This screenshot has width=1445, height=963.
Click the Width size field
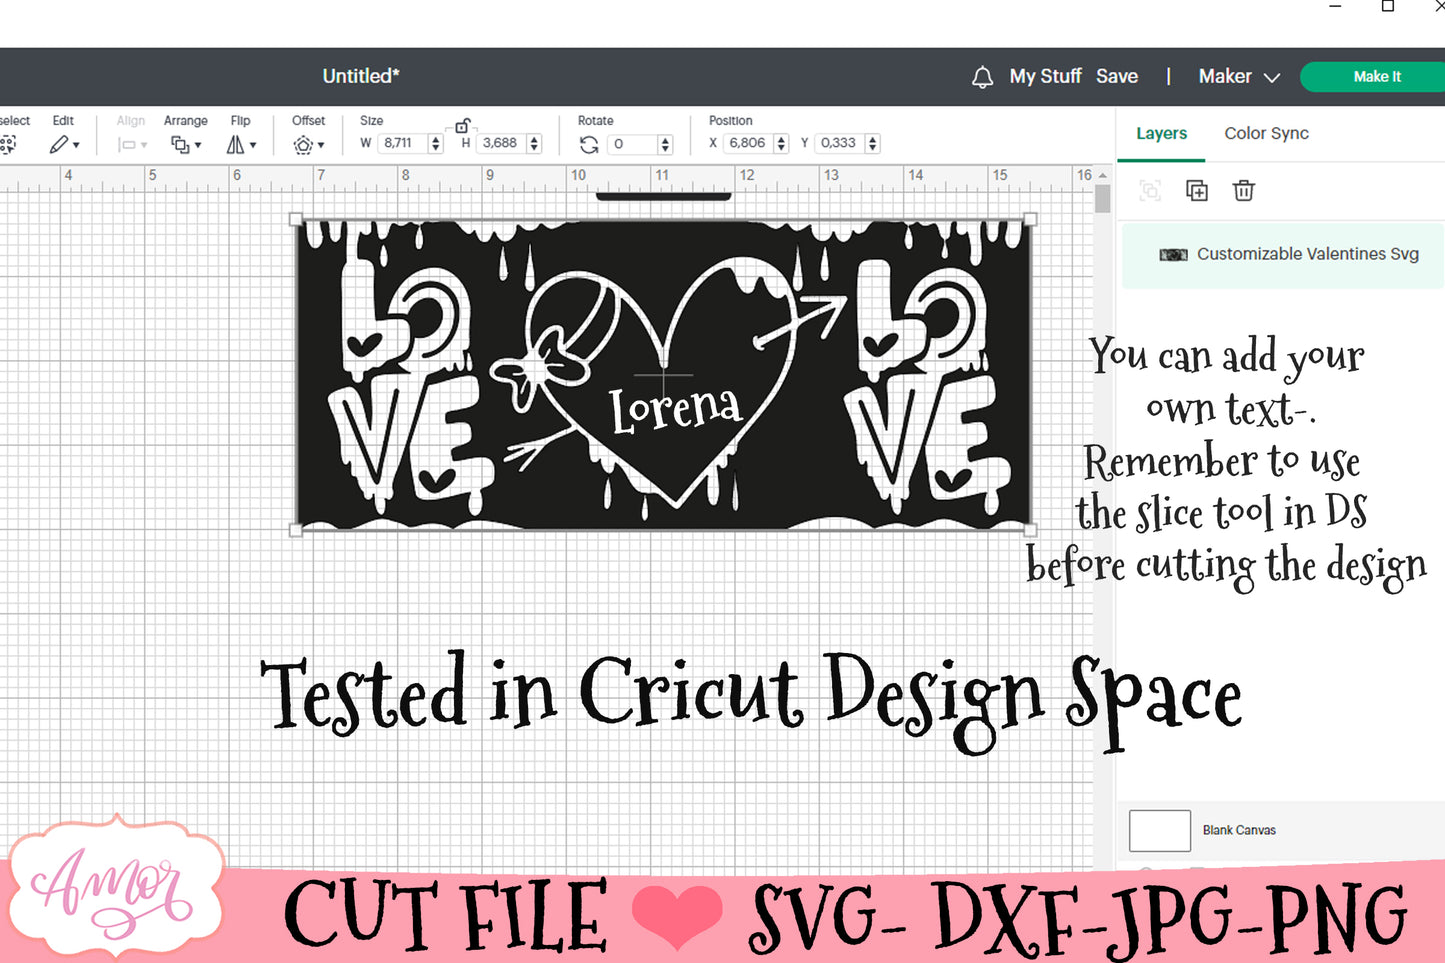pyautogui.click(x=402, y=143)
